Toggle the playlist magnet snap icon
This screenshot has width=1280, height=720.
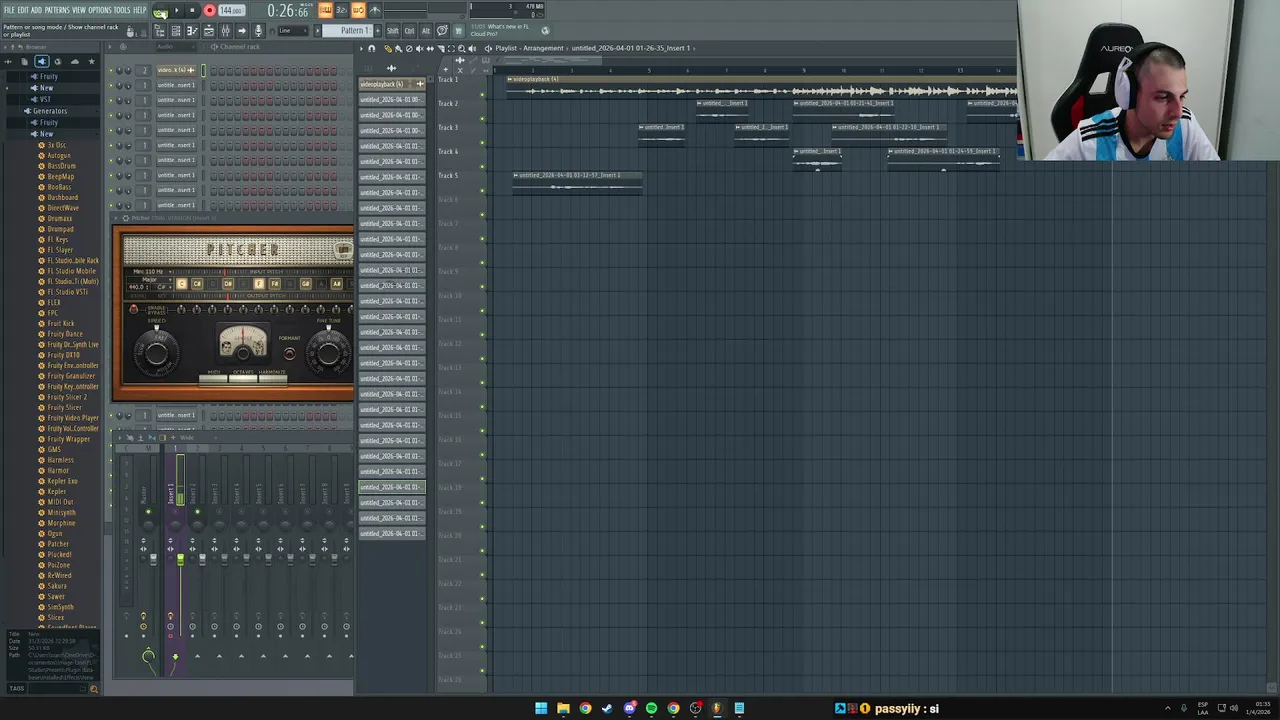pos(372,48)
